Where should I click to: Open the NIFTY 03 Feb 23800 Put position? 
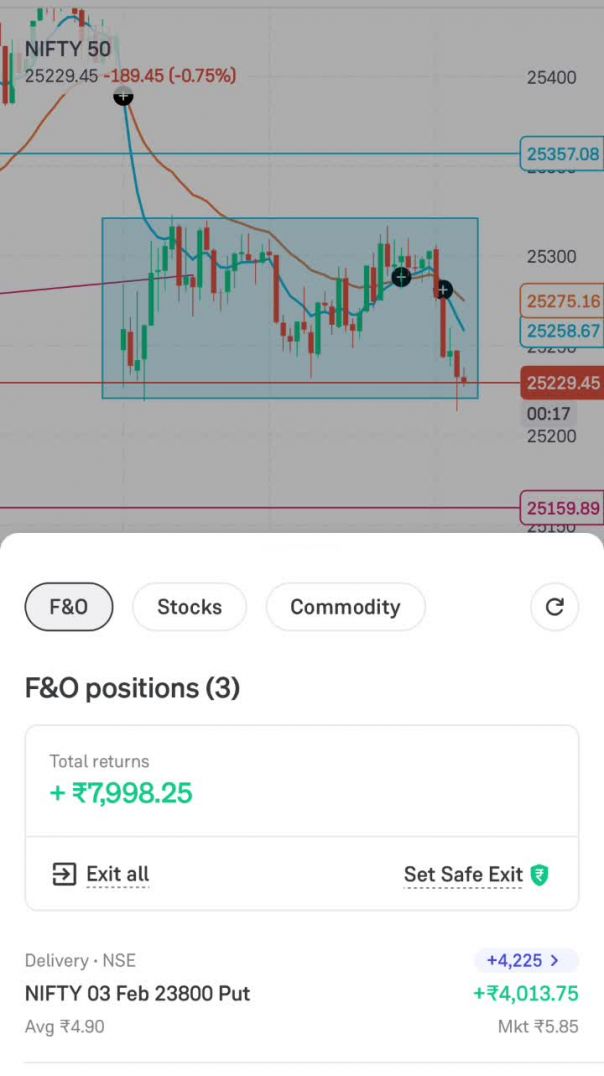137,993
